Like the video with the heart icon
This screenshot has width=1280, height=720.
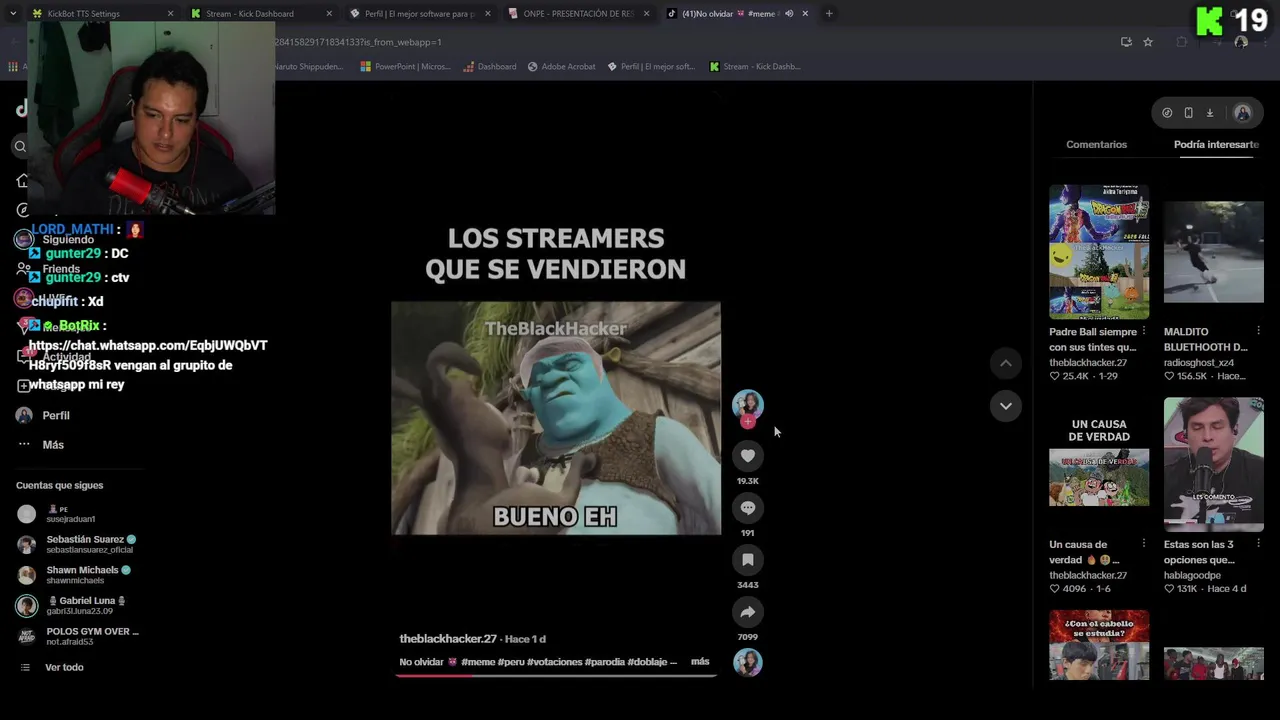tap(747, 456)
